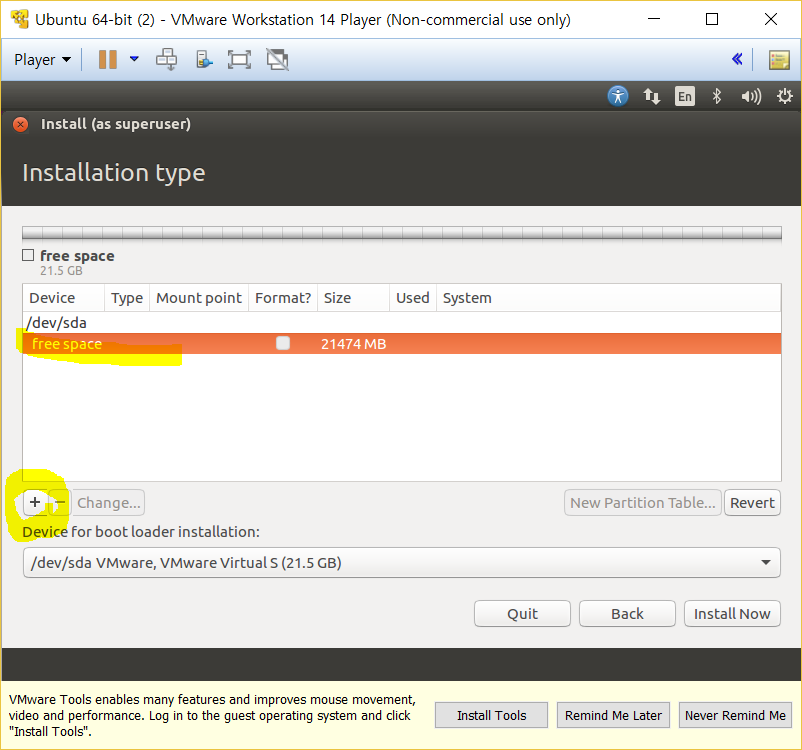Screen dimensions: 802x750
Task: Click the pause/suspend virtual machine icon
Action: 108,60
